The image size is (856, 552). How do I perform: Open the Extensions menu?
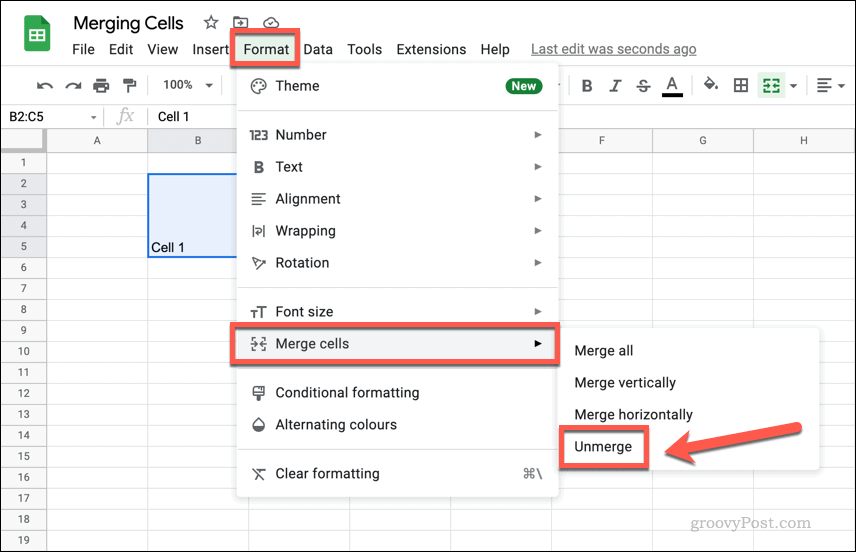pos(431,49)
